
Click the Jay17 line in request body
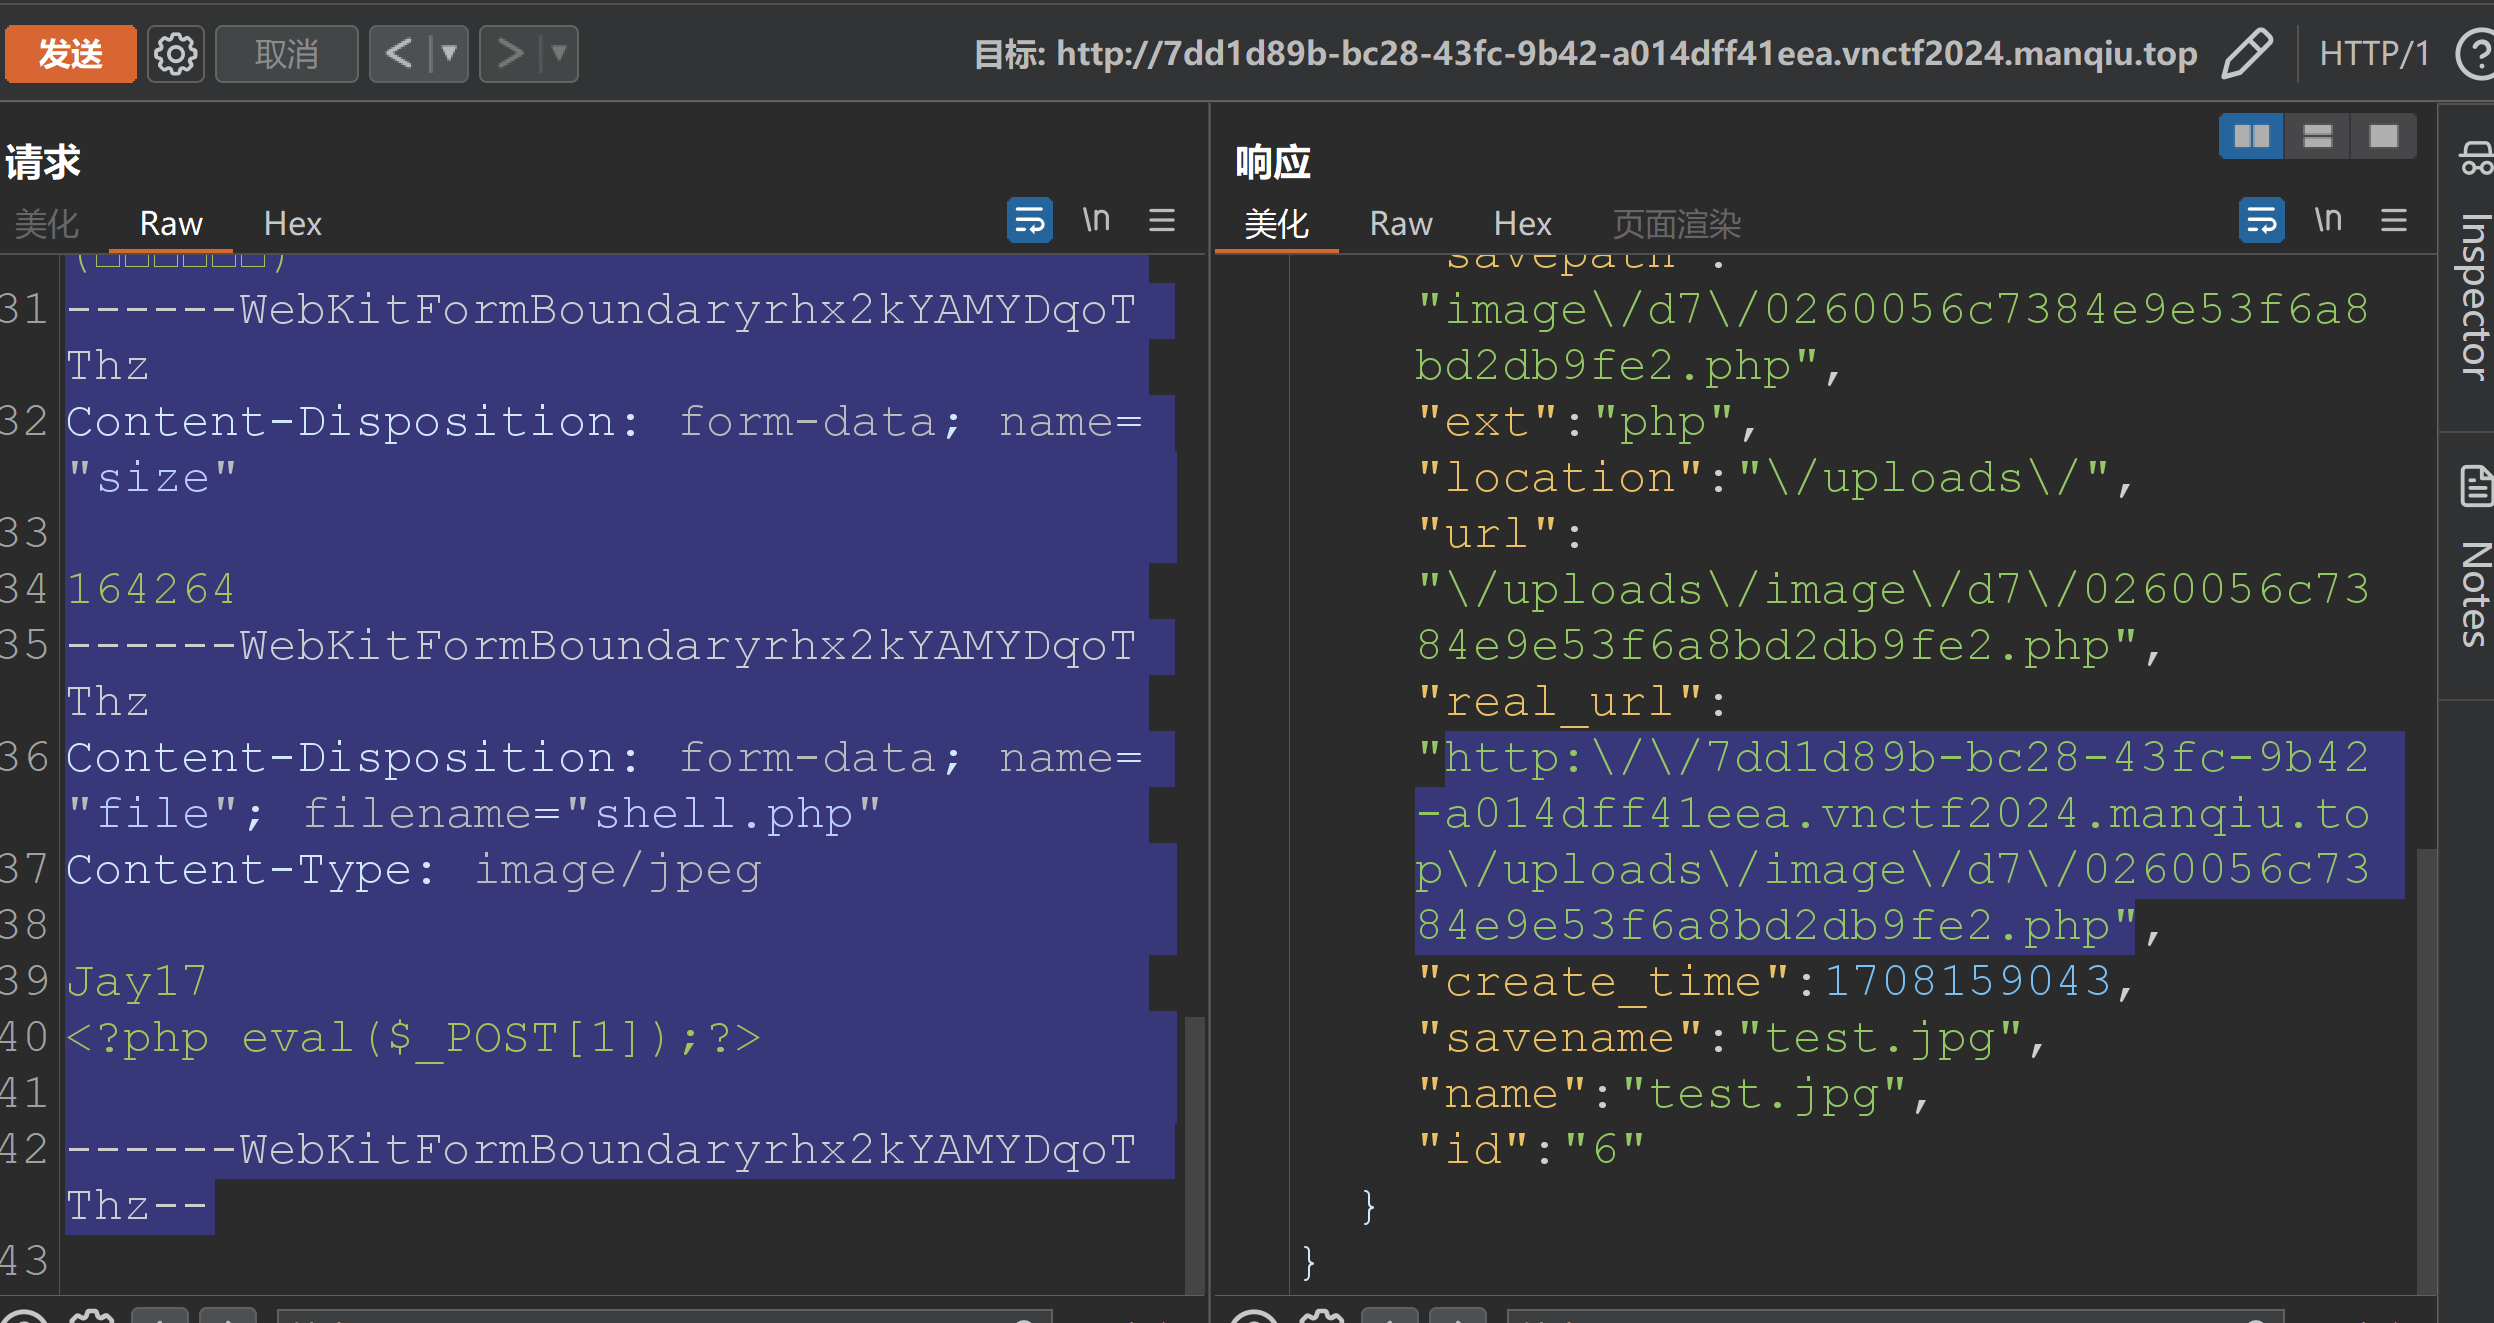[x=137, y=982]
